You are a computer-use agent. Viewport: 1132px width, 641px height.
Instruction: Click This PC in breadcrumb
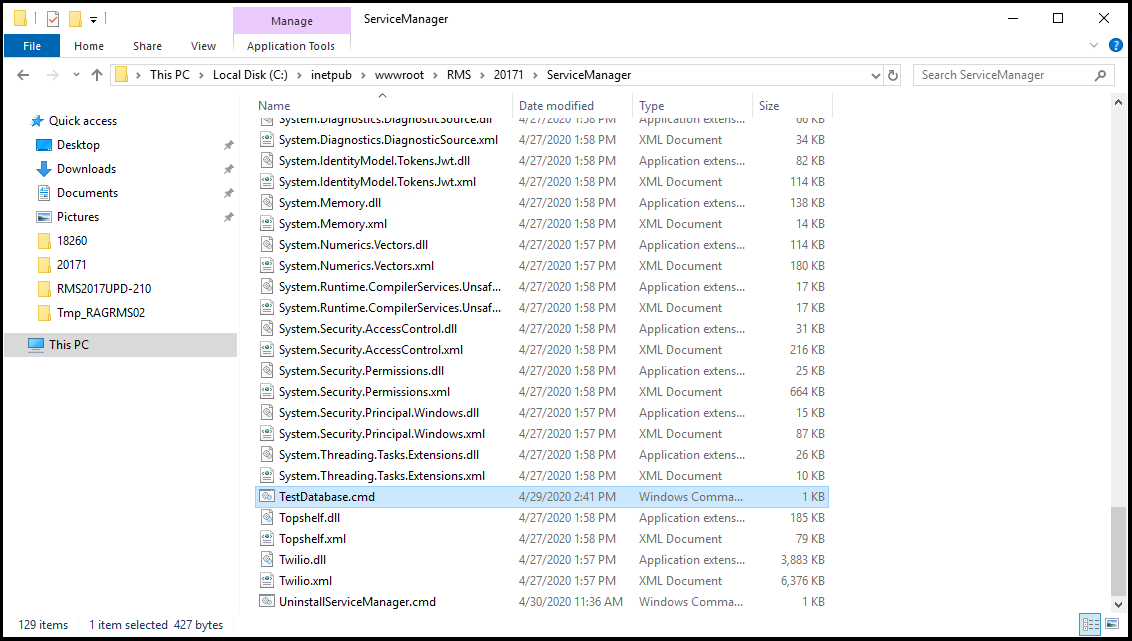(x=170, y=75)
